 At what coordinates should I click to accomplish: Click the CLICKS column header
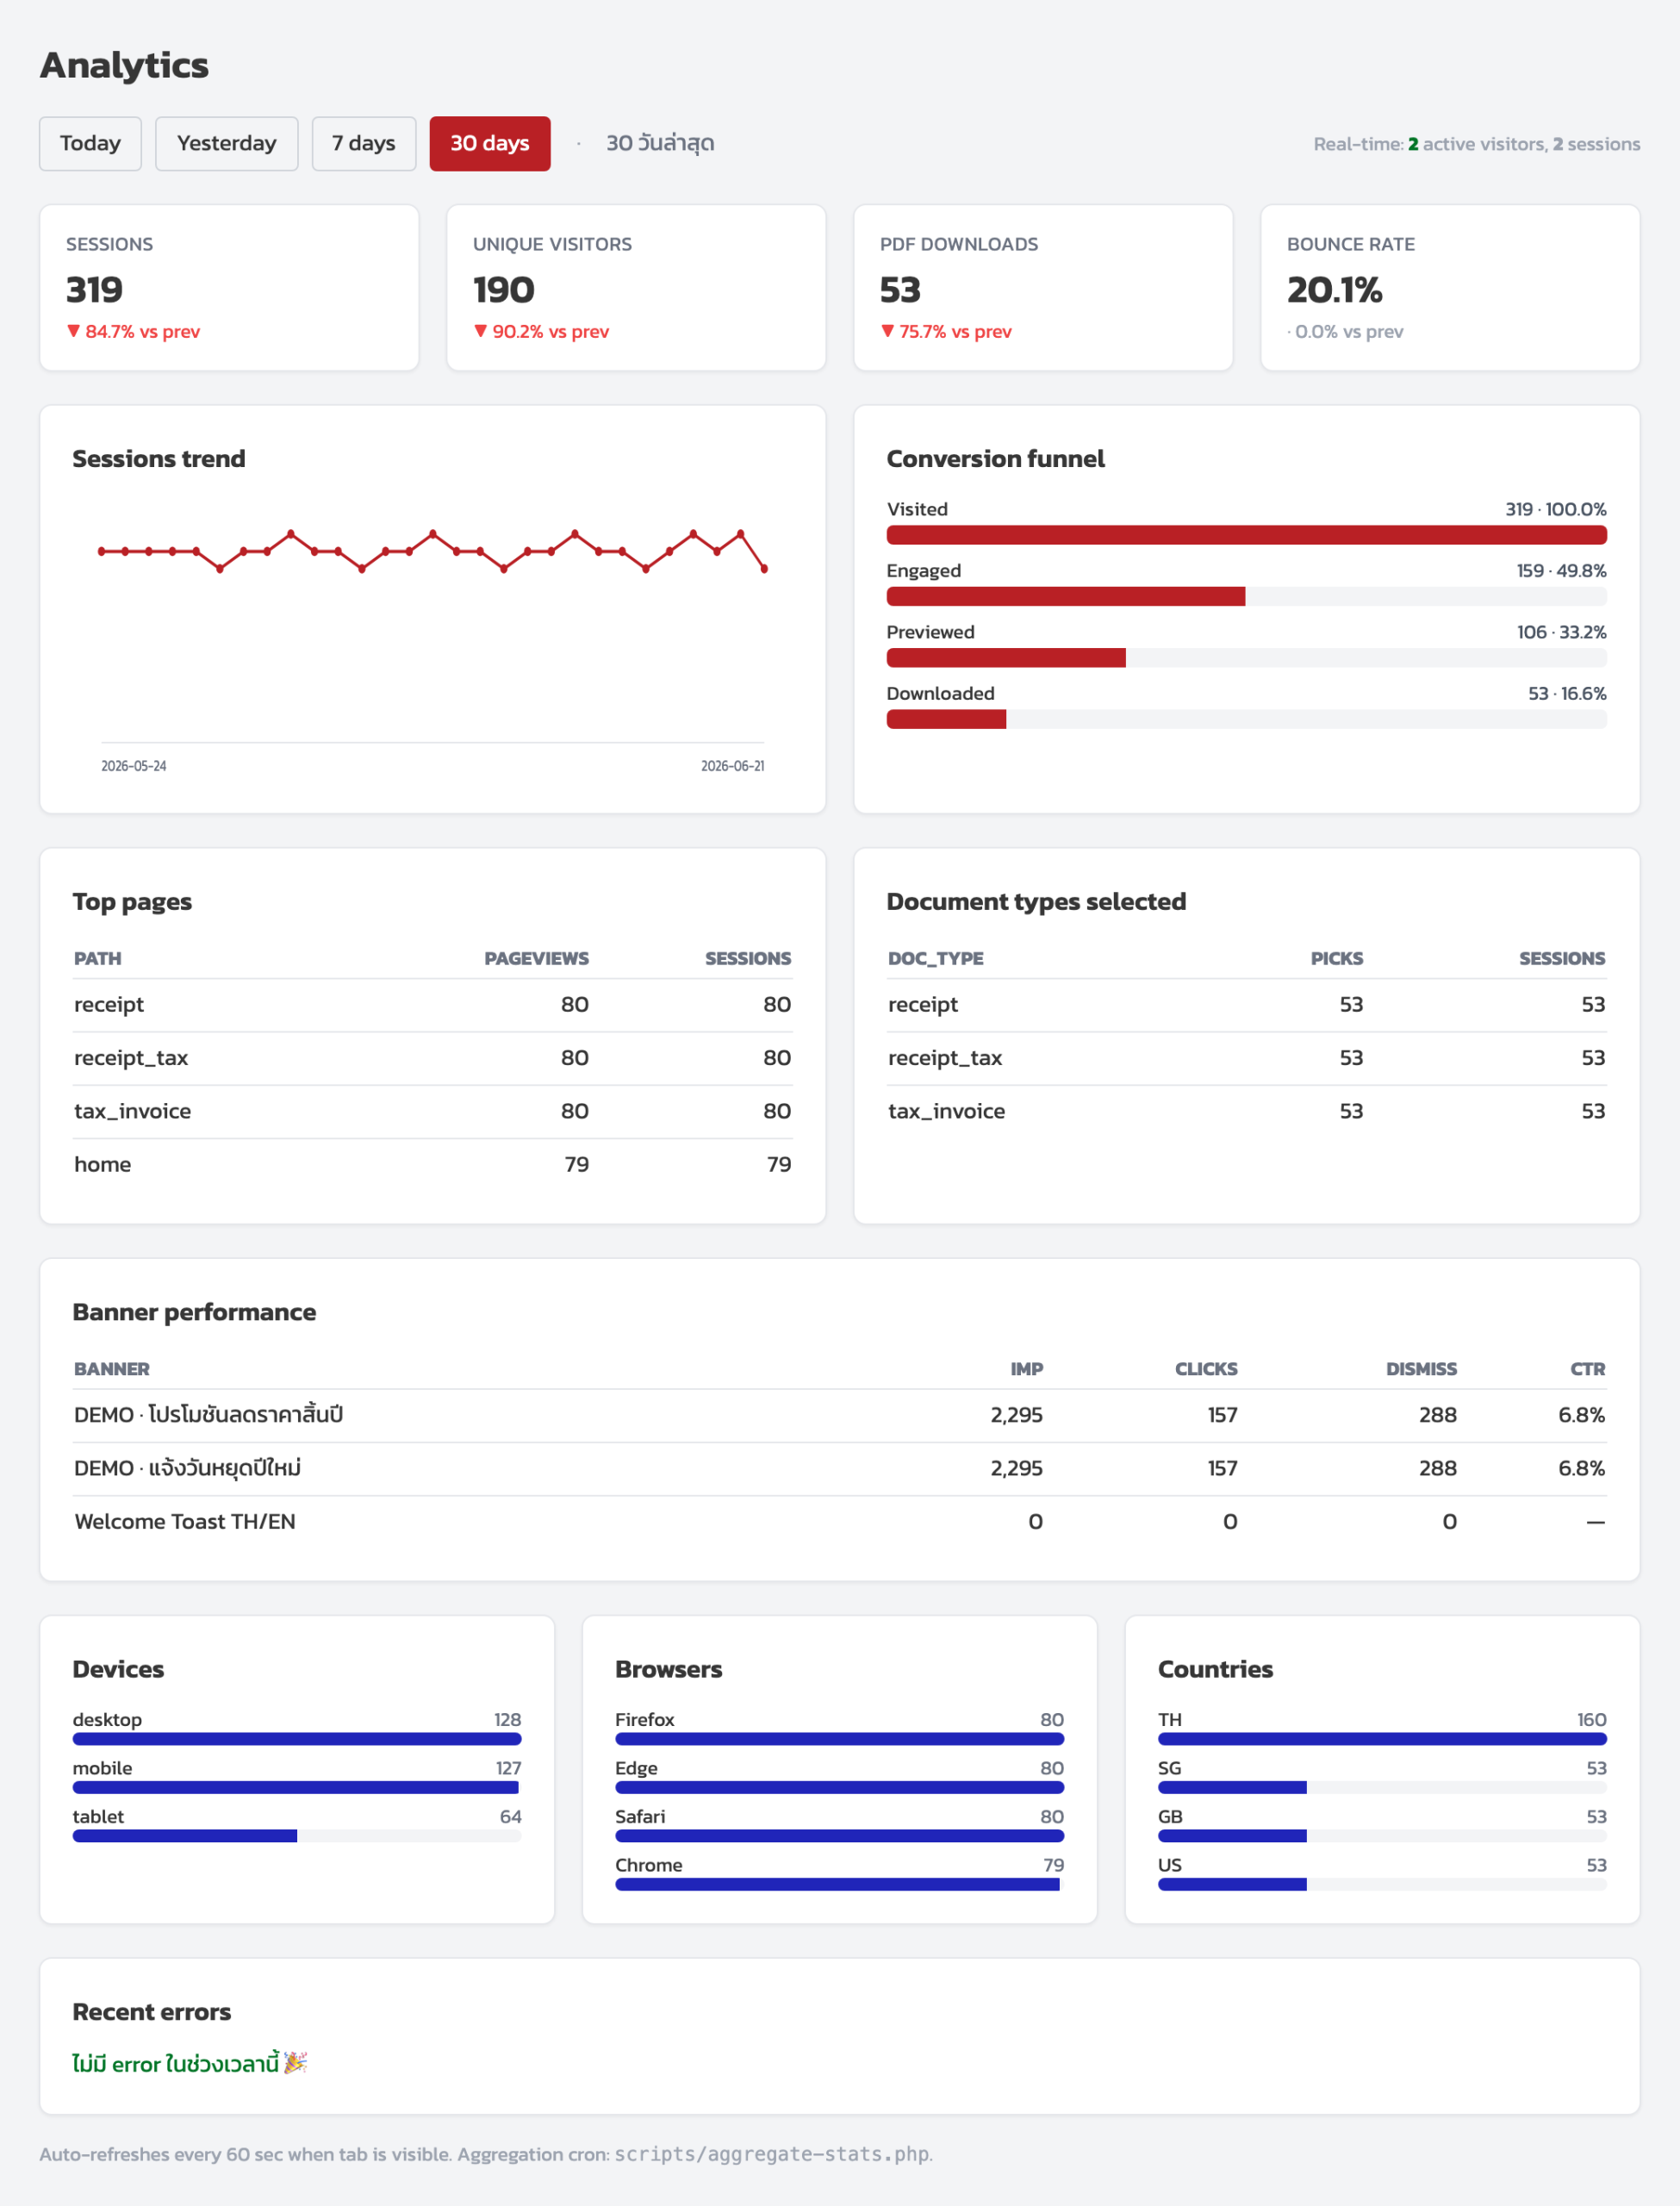[1205, 1369]
